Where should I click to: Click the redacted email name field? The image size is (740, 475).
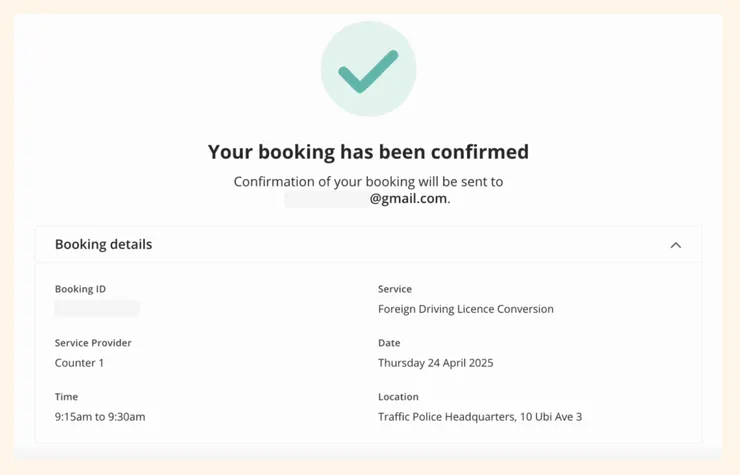pos(325,199)
